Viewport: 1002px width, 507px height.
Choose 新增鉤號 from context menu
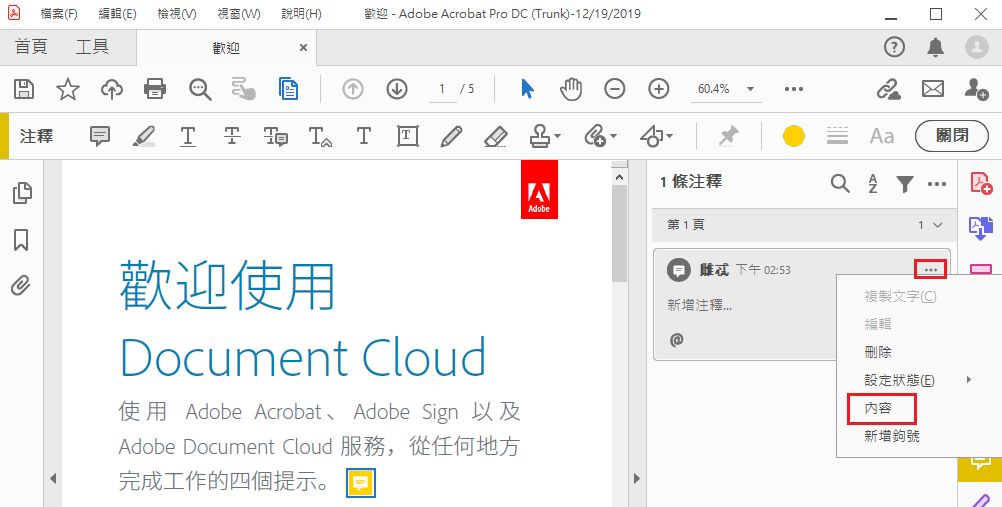click(892, 436)
